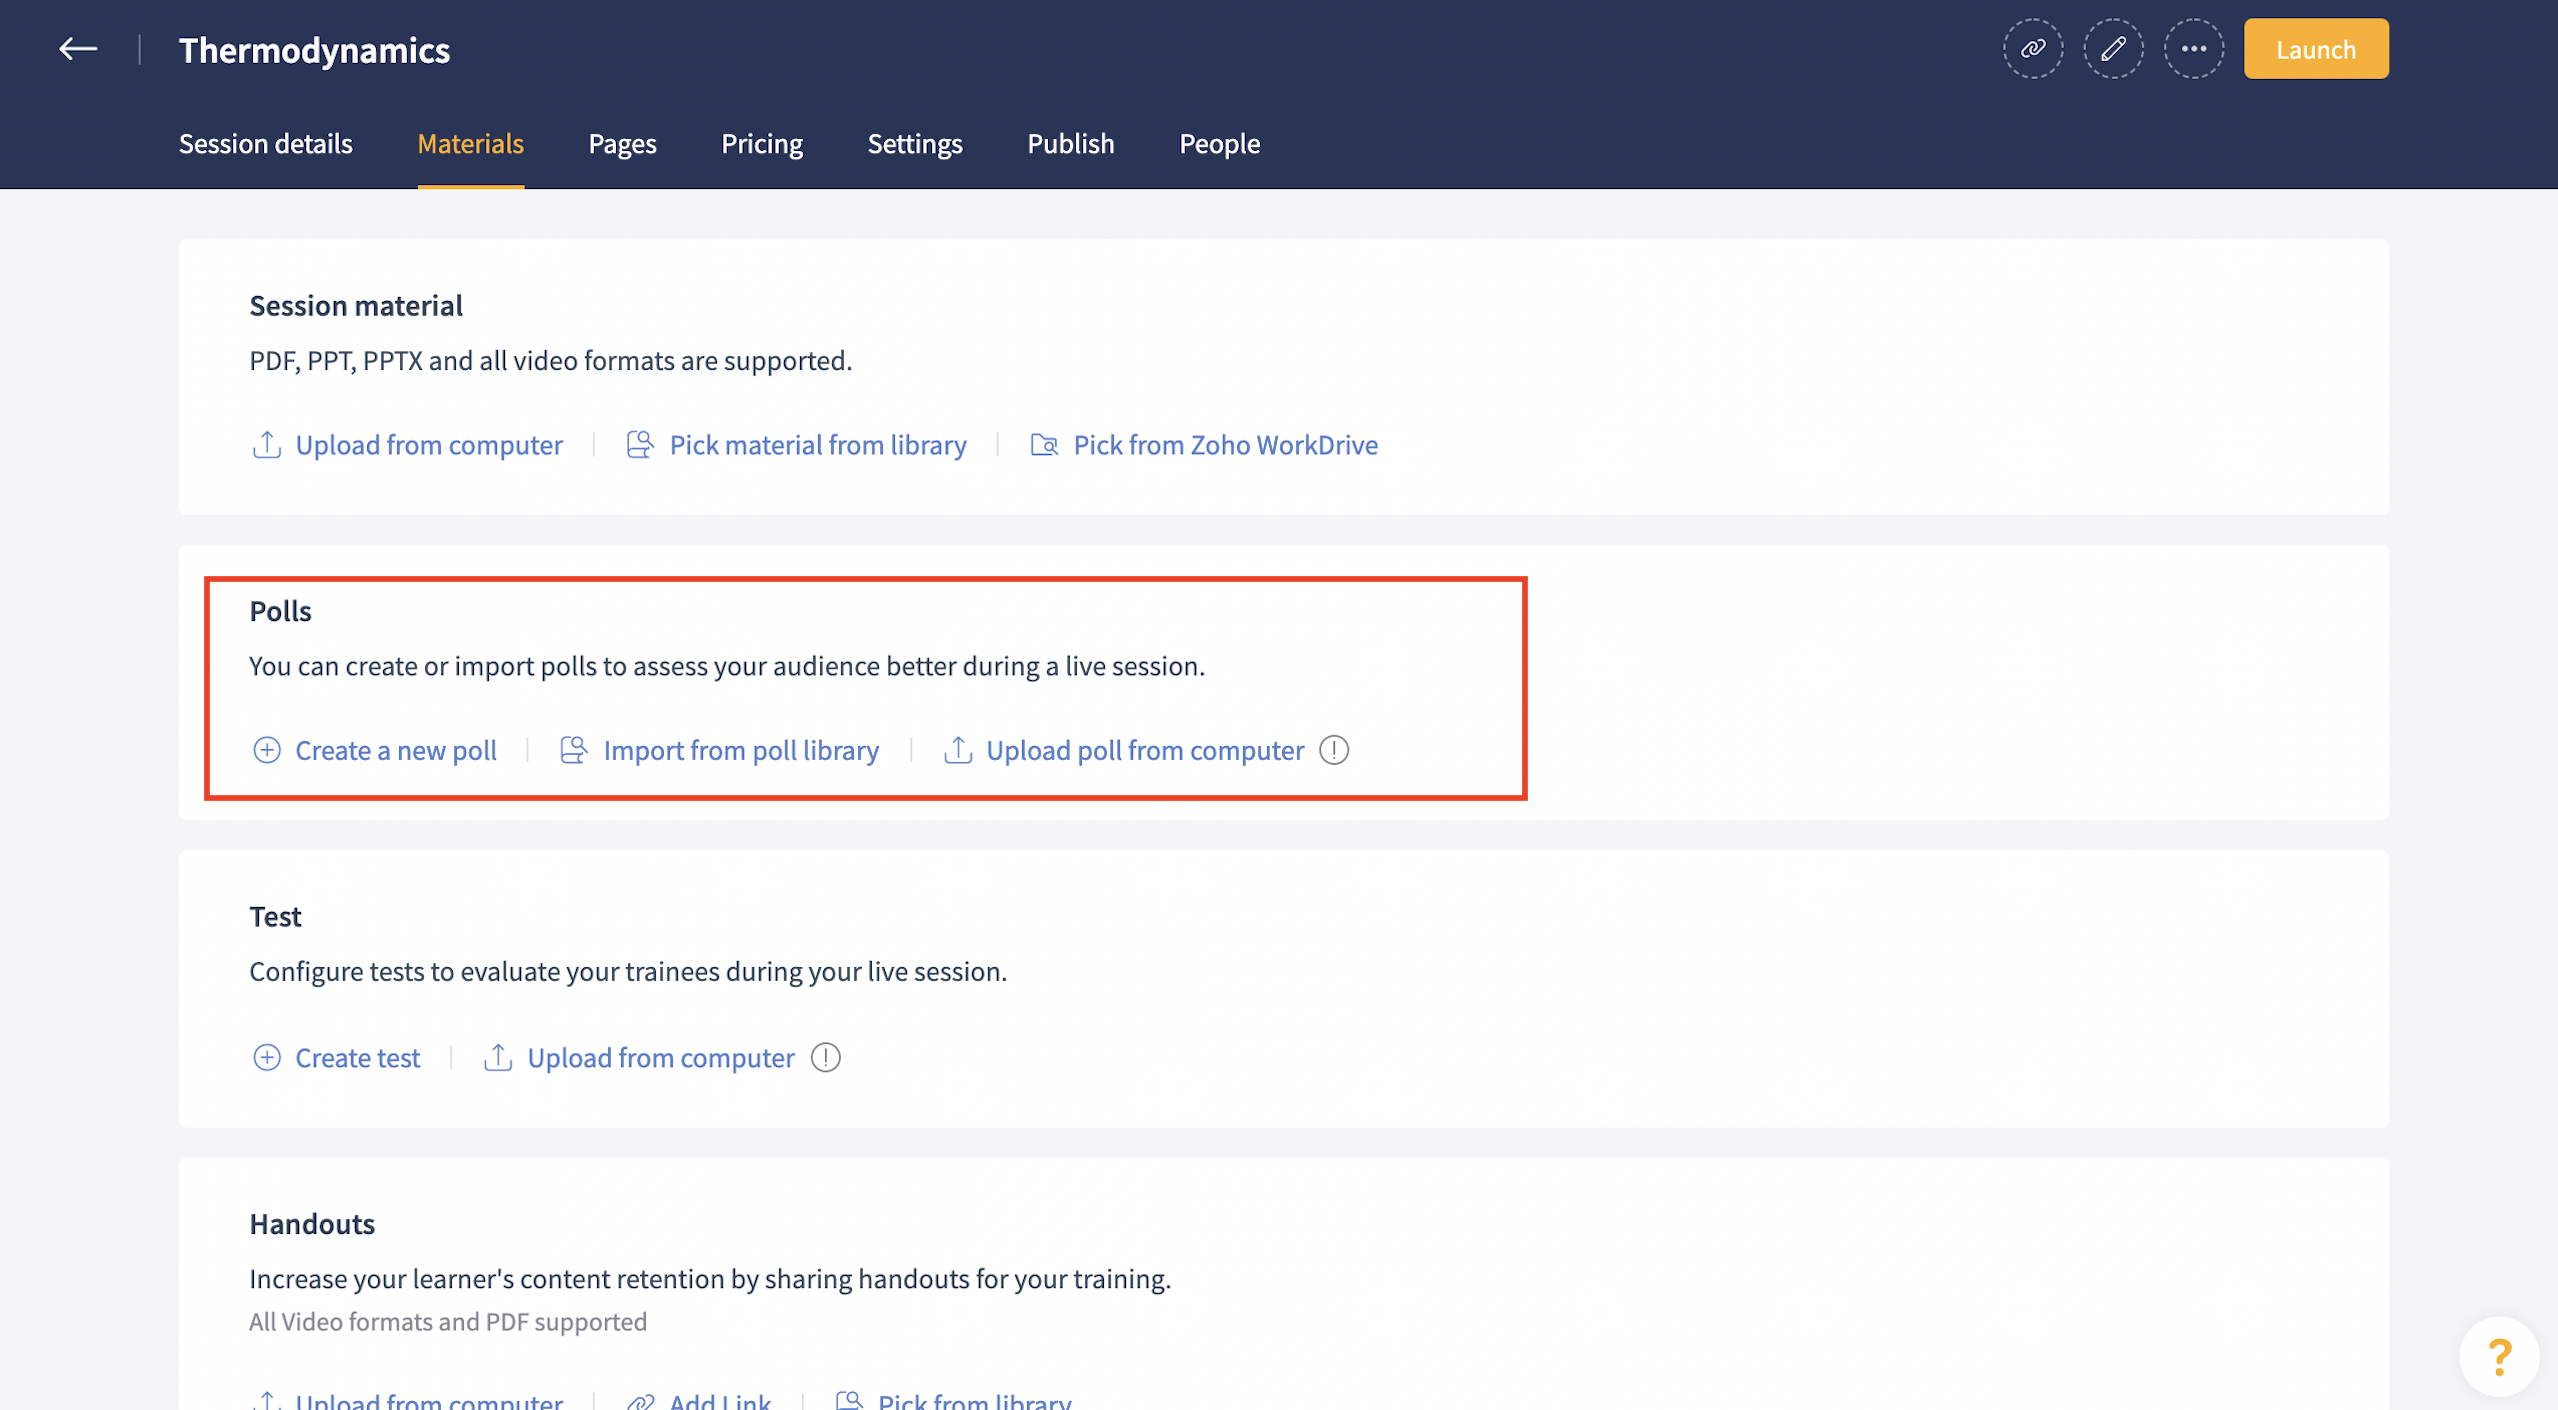Click the copy link icon in header
Viewport: 2558px width, 1410px height.
pos(2032,49)
